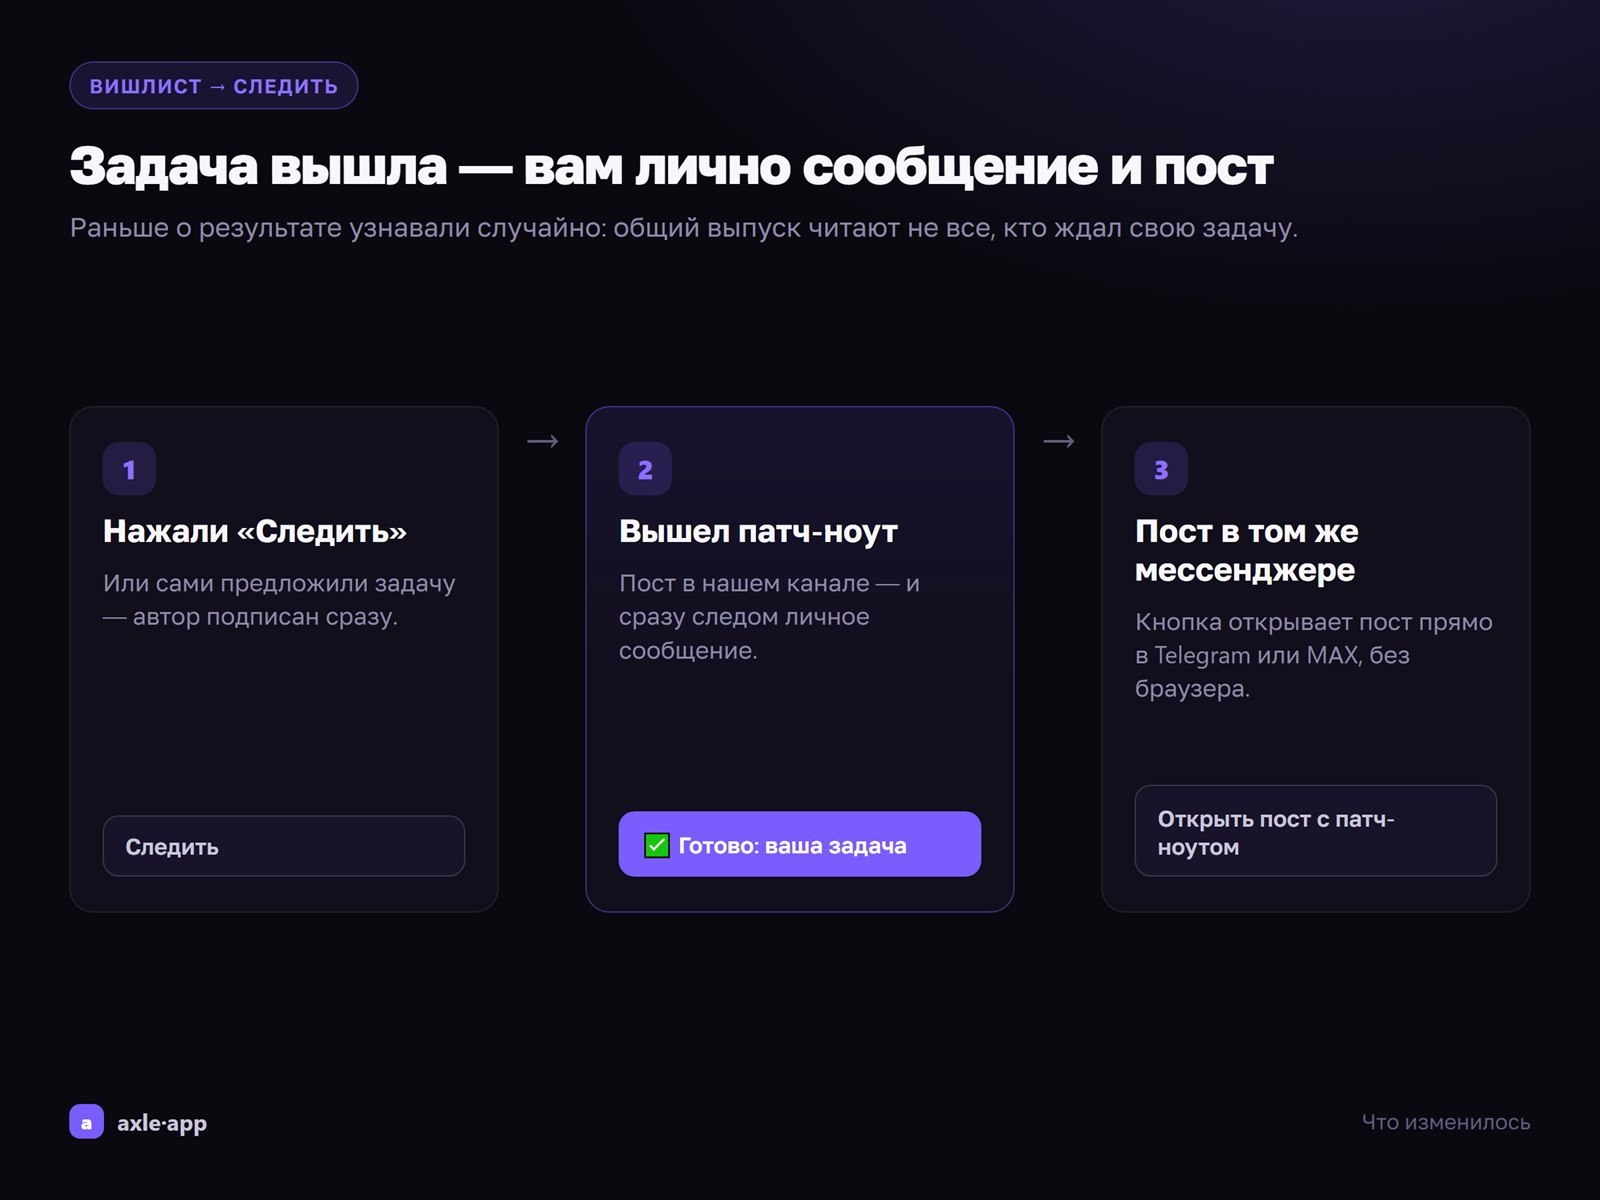
Task: Click the «Готово: ваша задача» purple button
Action: [800, 844]
